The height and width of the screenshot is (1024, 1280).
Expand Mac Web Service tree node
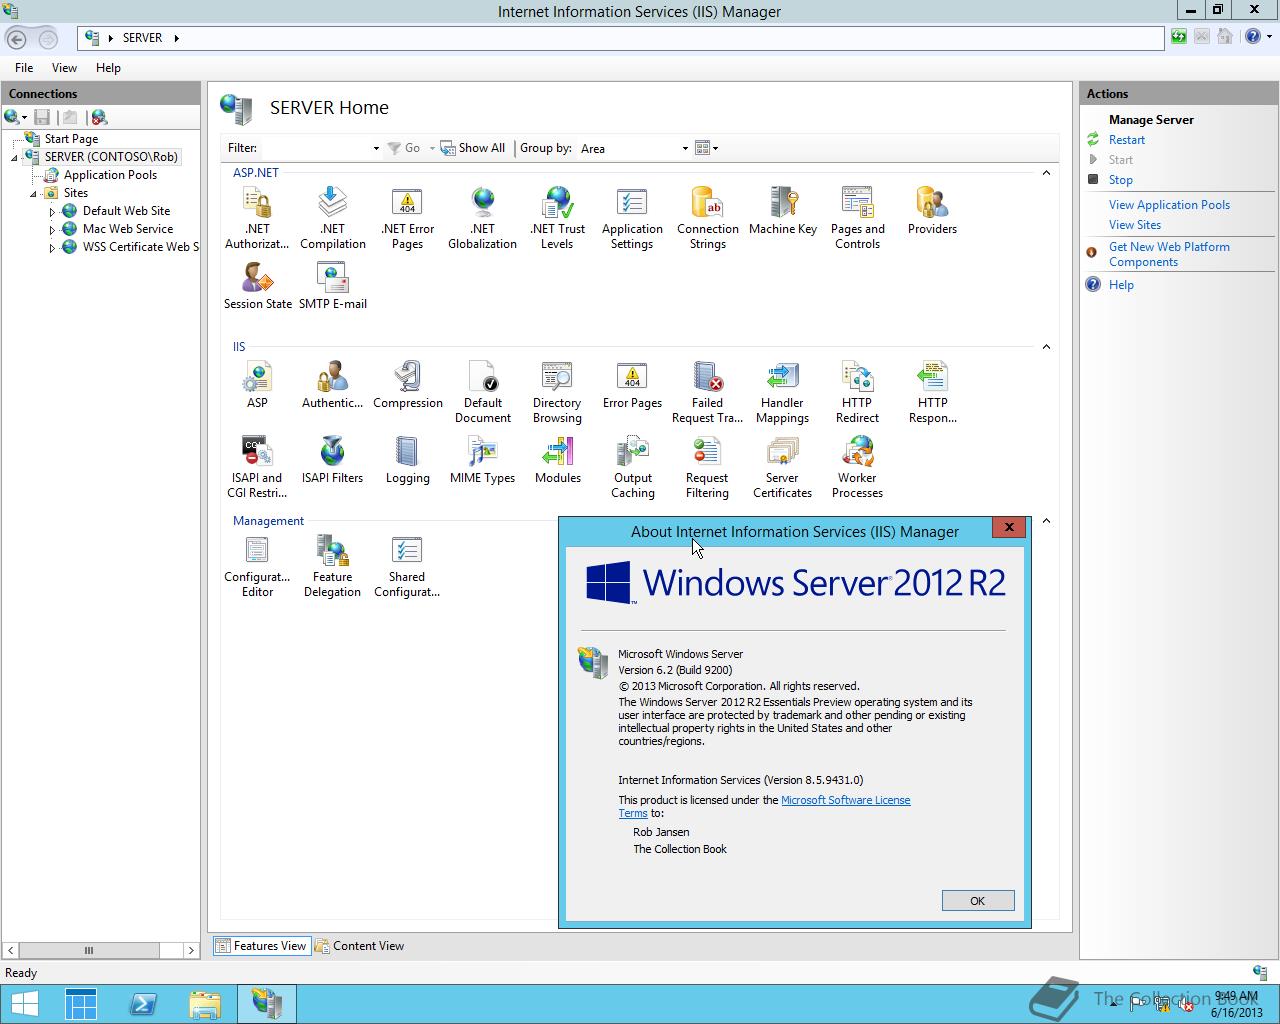(x=52, y=230)
